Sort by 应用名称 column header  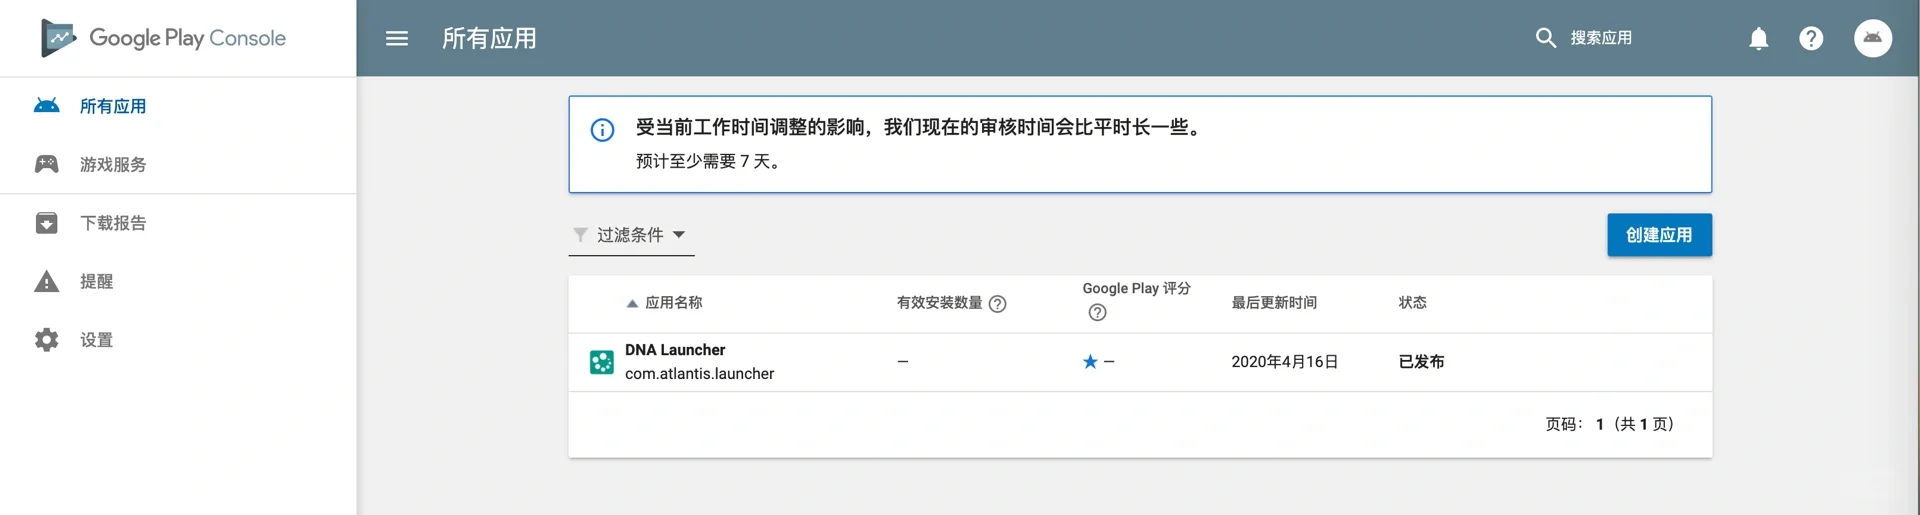(673, 303)
